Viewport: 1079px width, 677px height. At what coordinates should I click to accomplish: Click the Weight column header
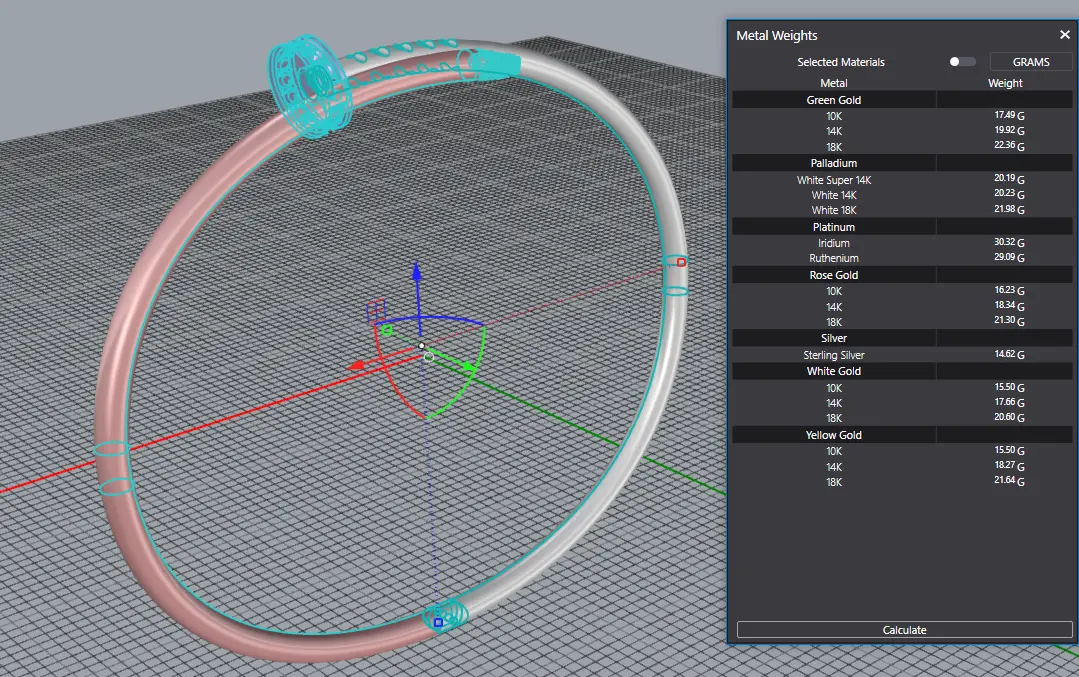point(1004,83)
